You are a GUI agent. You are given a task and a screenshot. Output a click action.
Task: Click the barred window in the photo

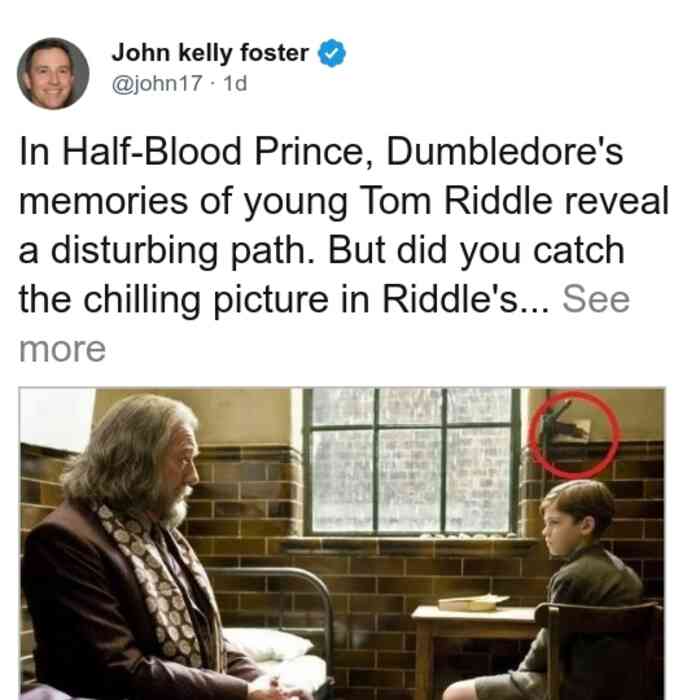[x=412, y=461]
